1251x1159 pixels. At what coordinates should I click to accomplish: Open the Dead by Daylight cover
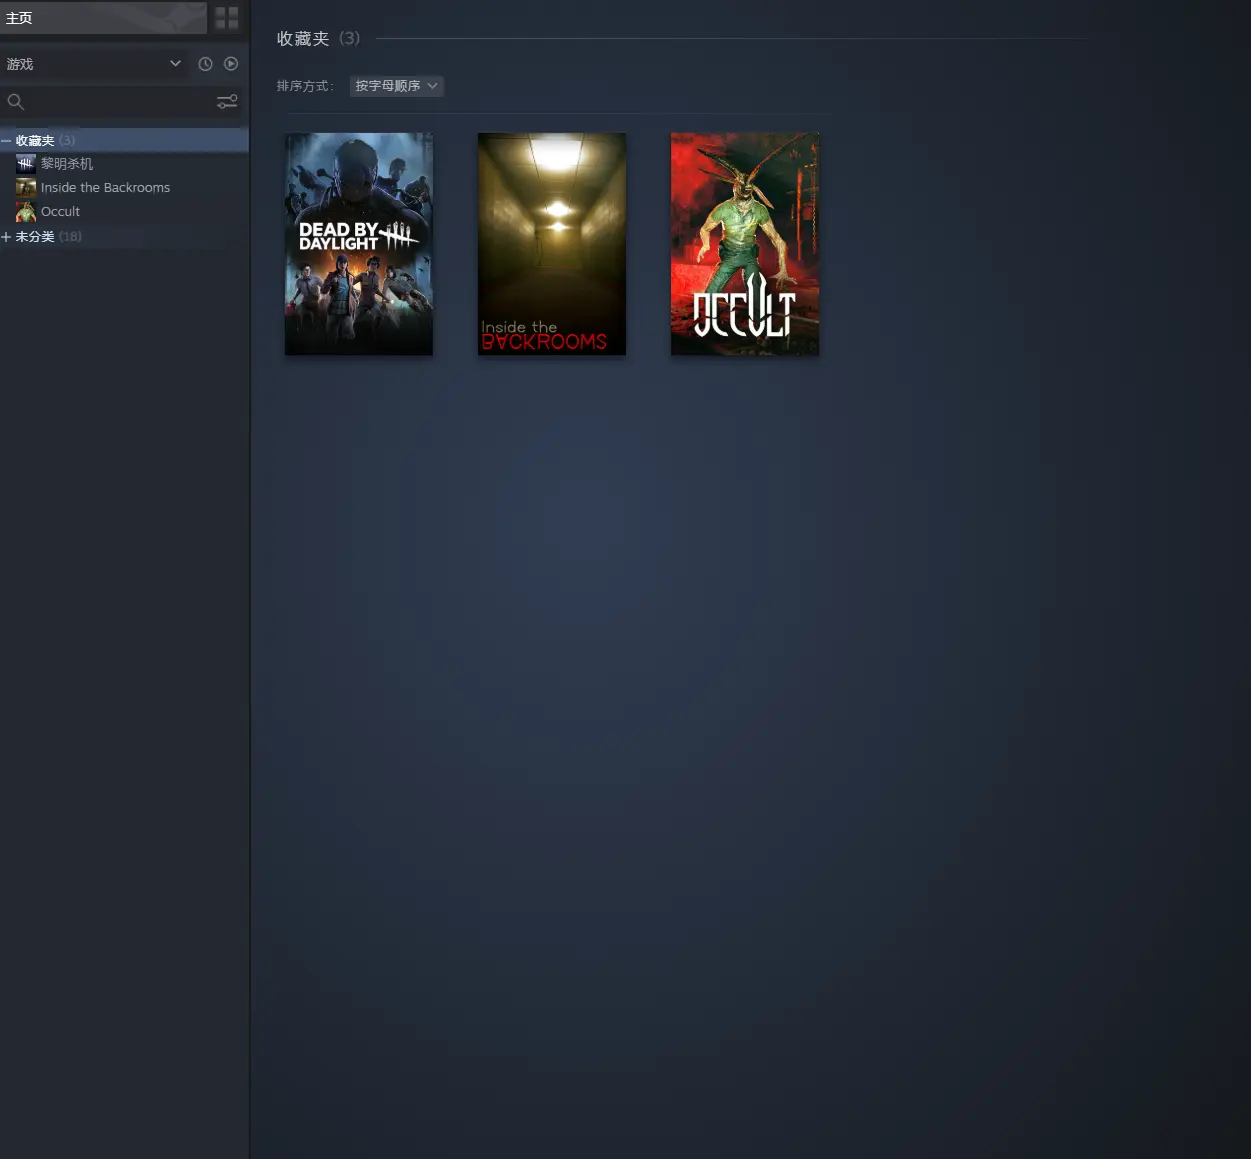coord(359,244)
